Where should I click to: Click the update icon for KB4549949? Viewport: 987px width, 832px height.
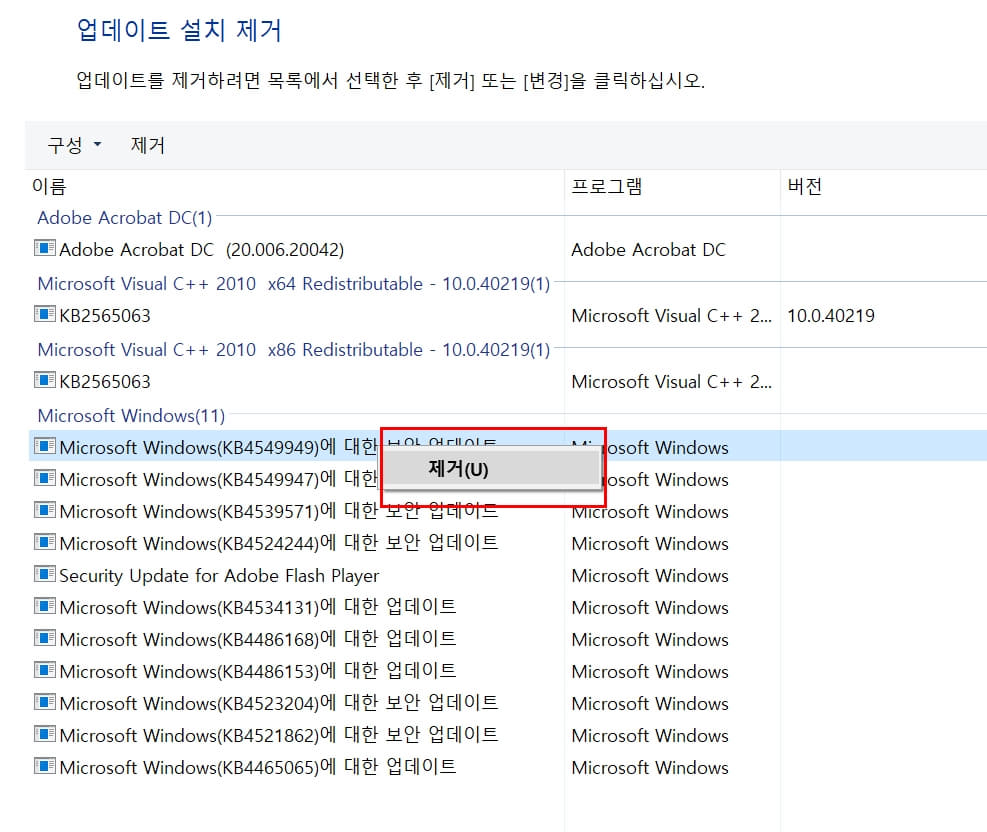[45, 447]
